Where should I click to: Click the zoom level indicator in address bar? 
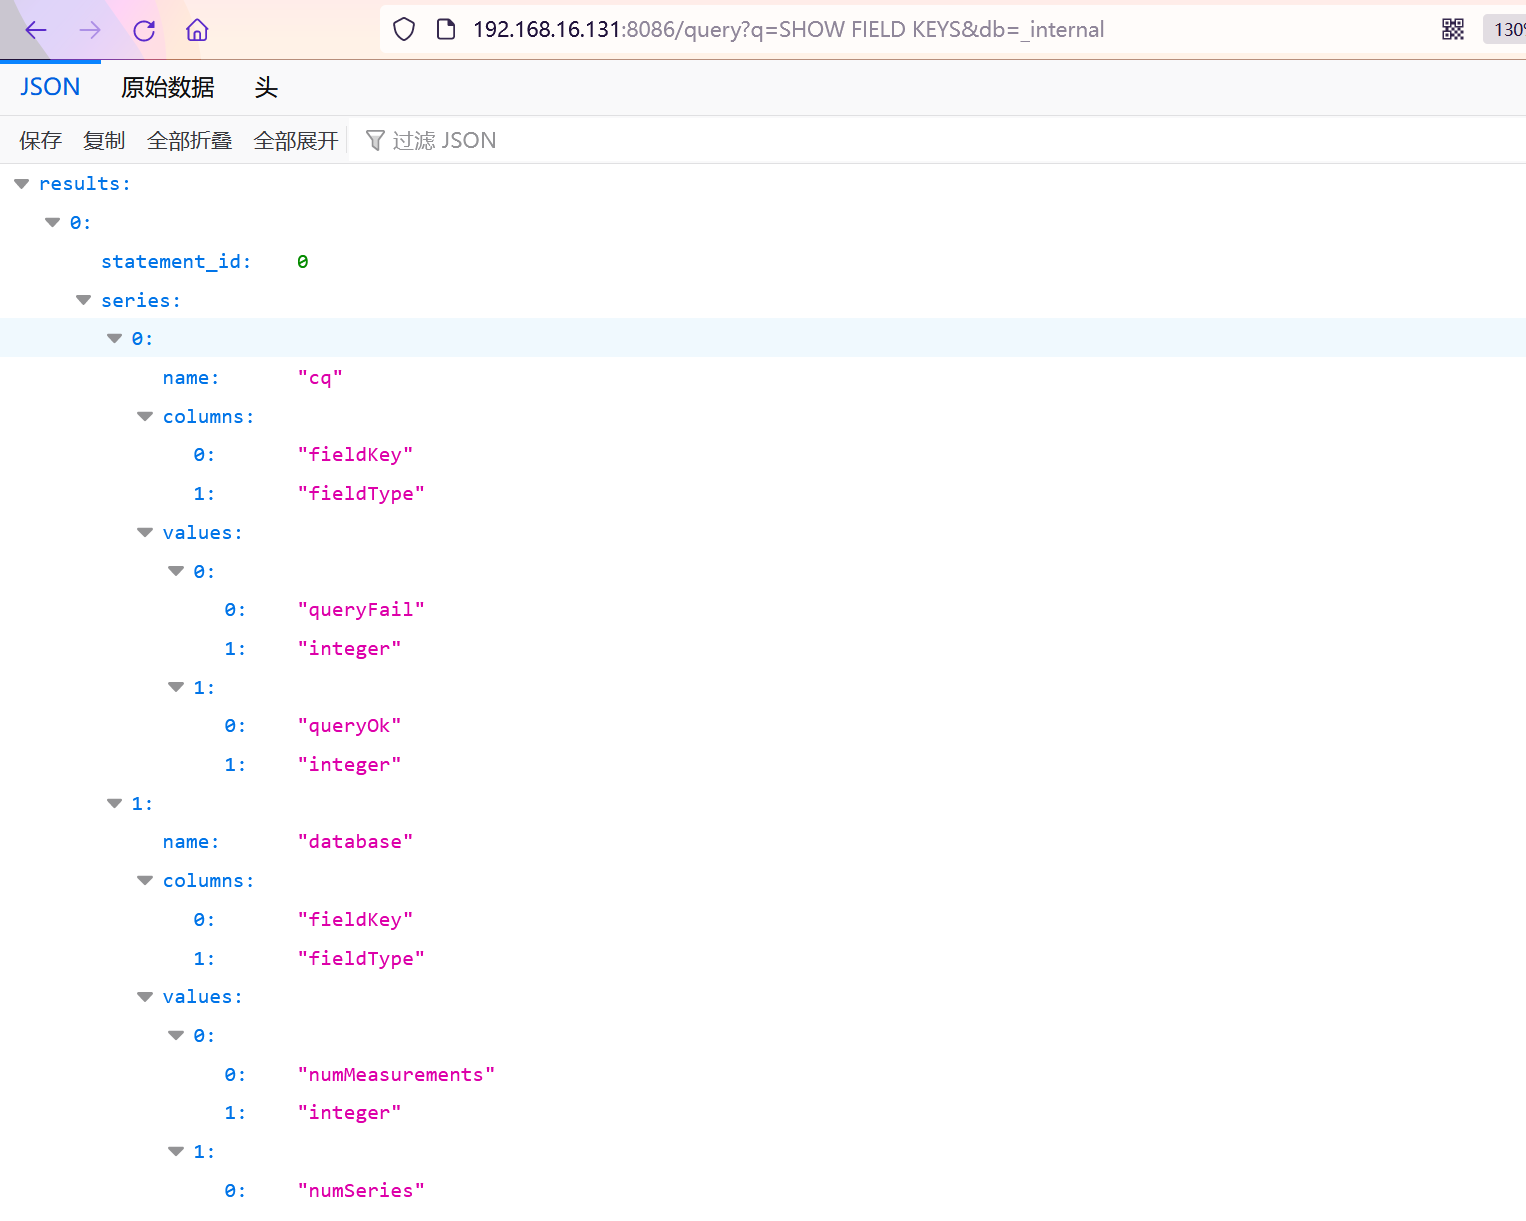coord(1505,29)
